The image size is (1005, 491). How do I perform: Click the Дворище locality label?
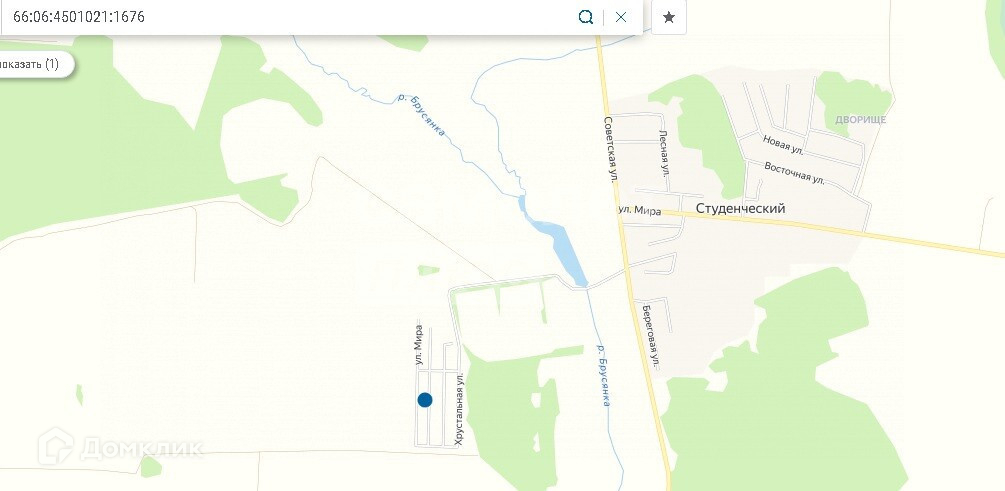click(x=860, y=120)
